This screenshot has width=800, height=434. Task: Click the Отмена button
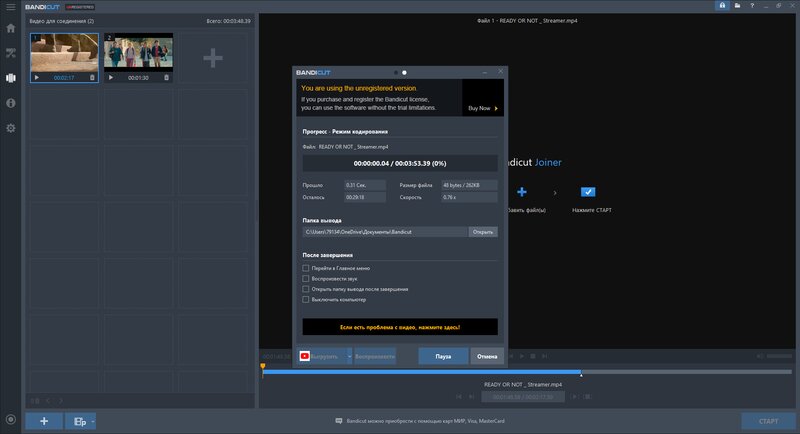tap(487, 356)
